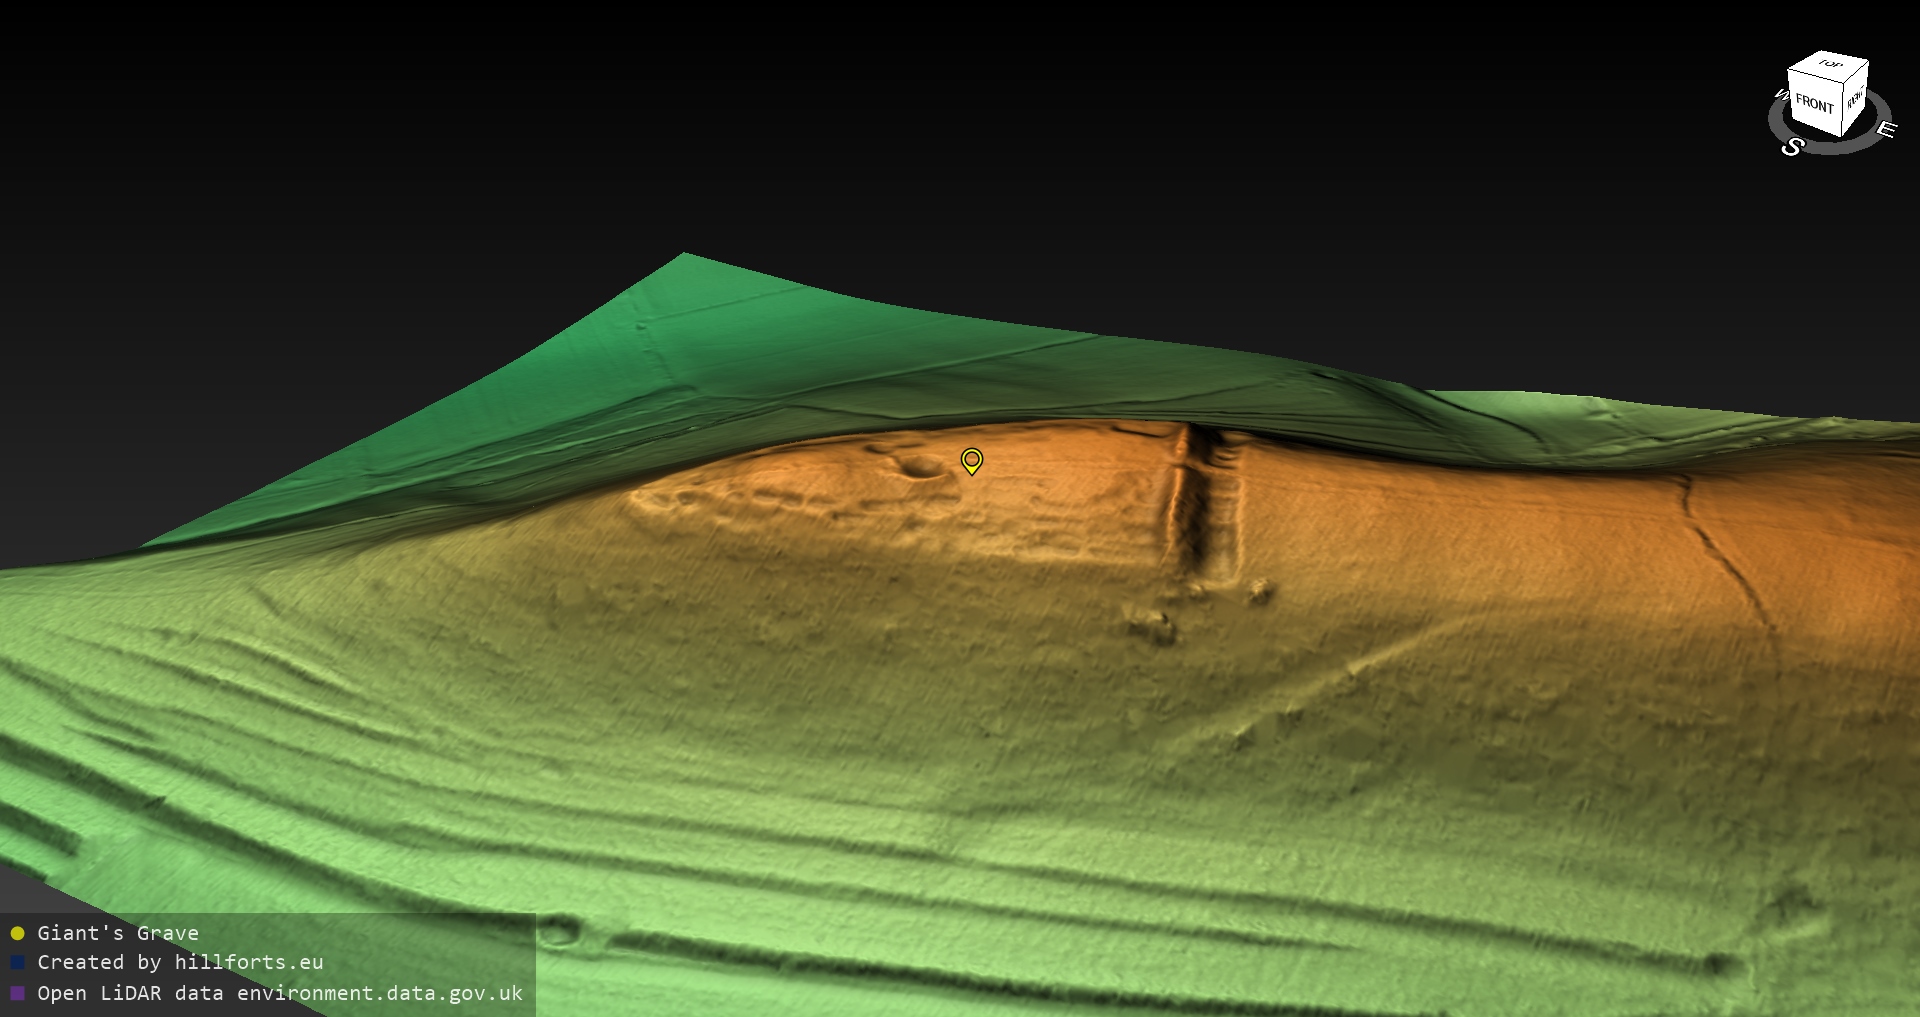This screenshot has width=1920, height=1017.
Task: Click the purple square legend swatch
Action: pyautogui.click(x=17, y=993)
